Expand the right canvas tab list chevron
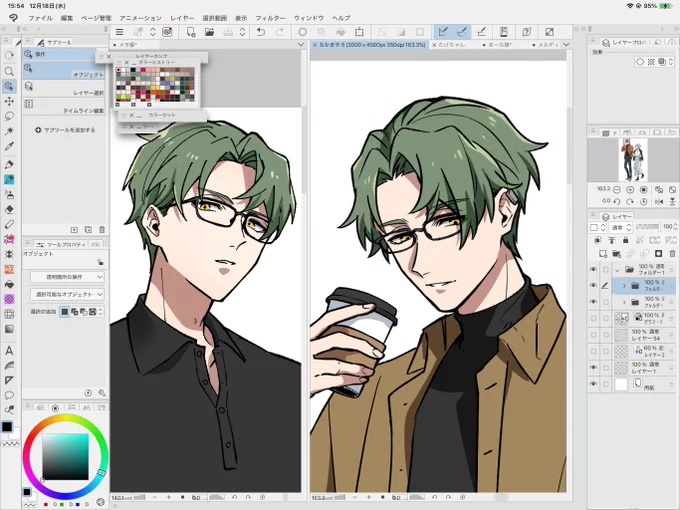680x510 pixels. tap(566, 45)
